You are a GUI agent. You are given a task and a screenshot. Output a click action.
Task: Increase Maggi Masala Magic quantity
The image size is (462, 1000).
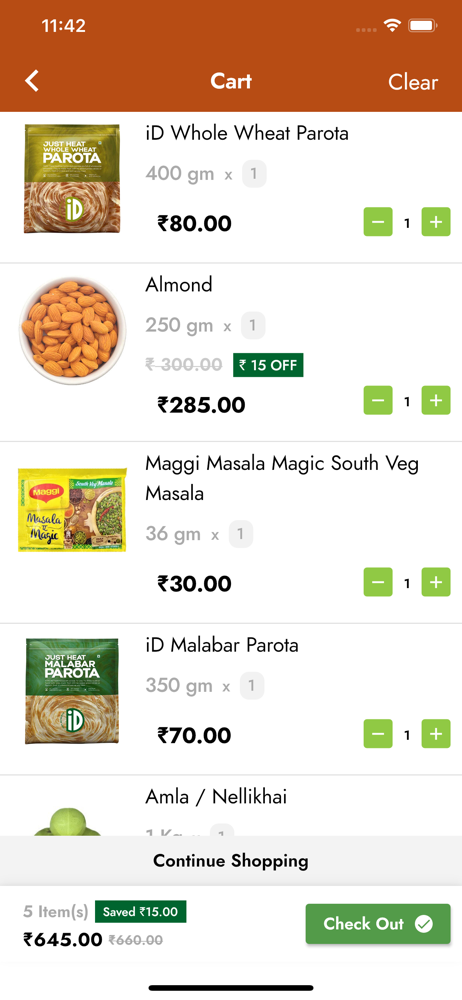(x=436, y=582)
